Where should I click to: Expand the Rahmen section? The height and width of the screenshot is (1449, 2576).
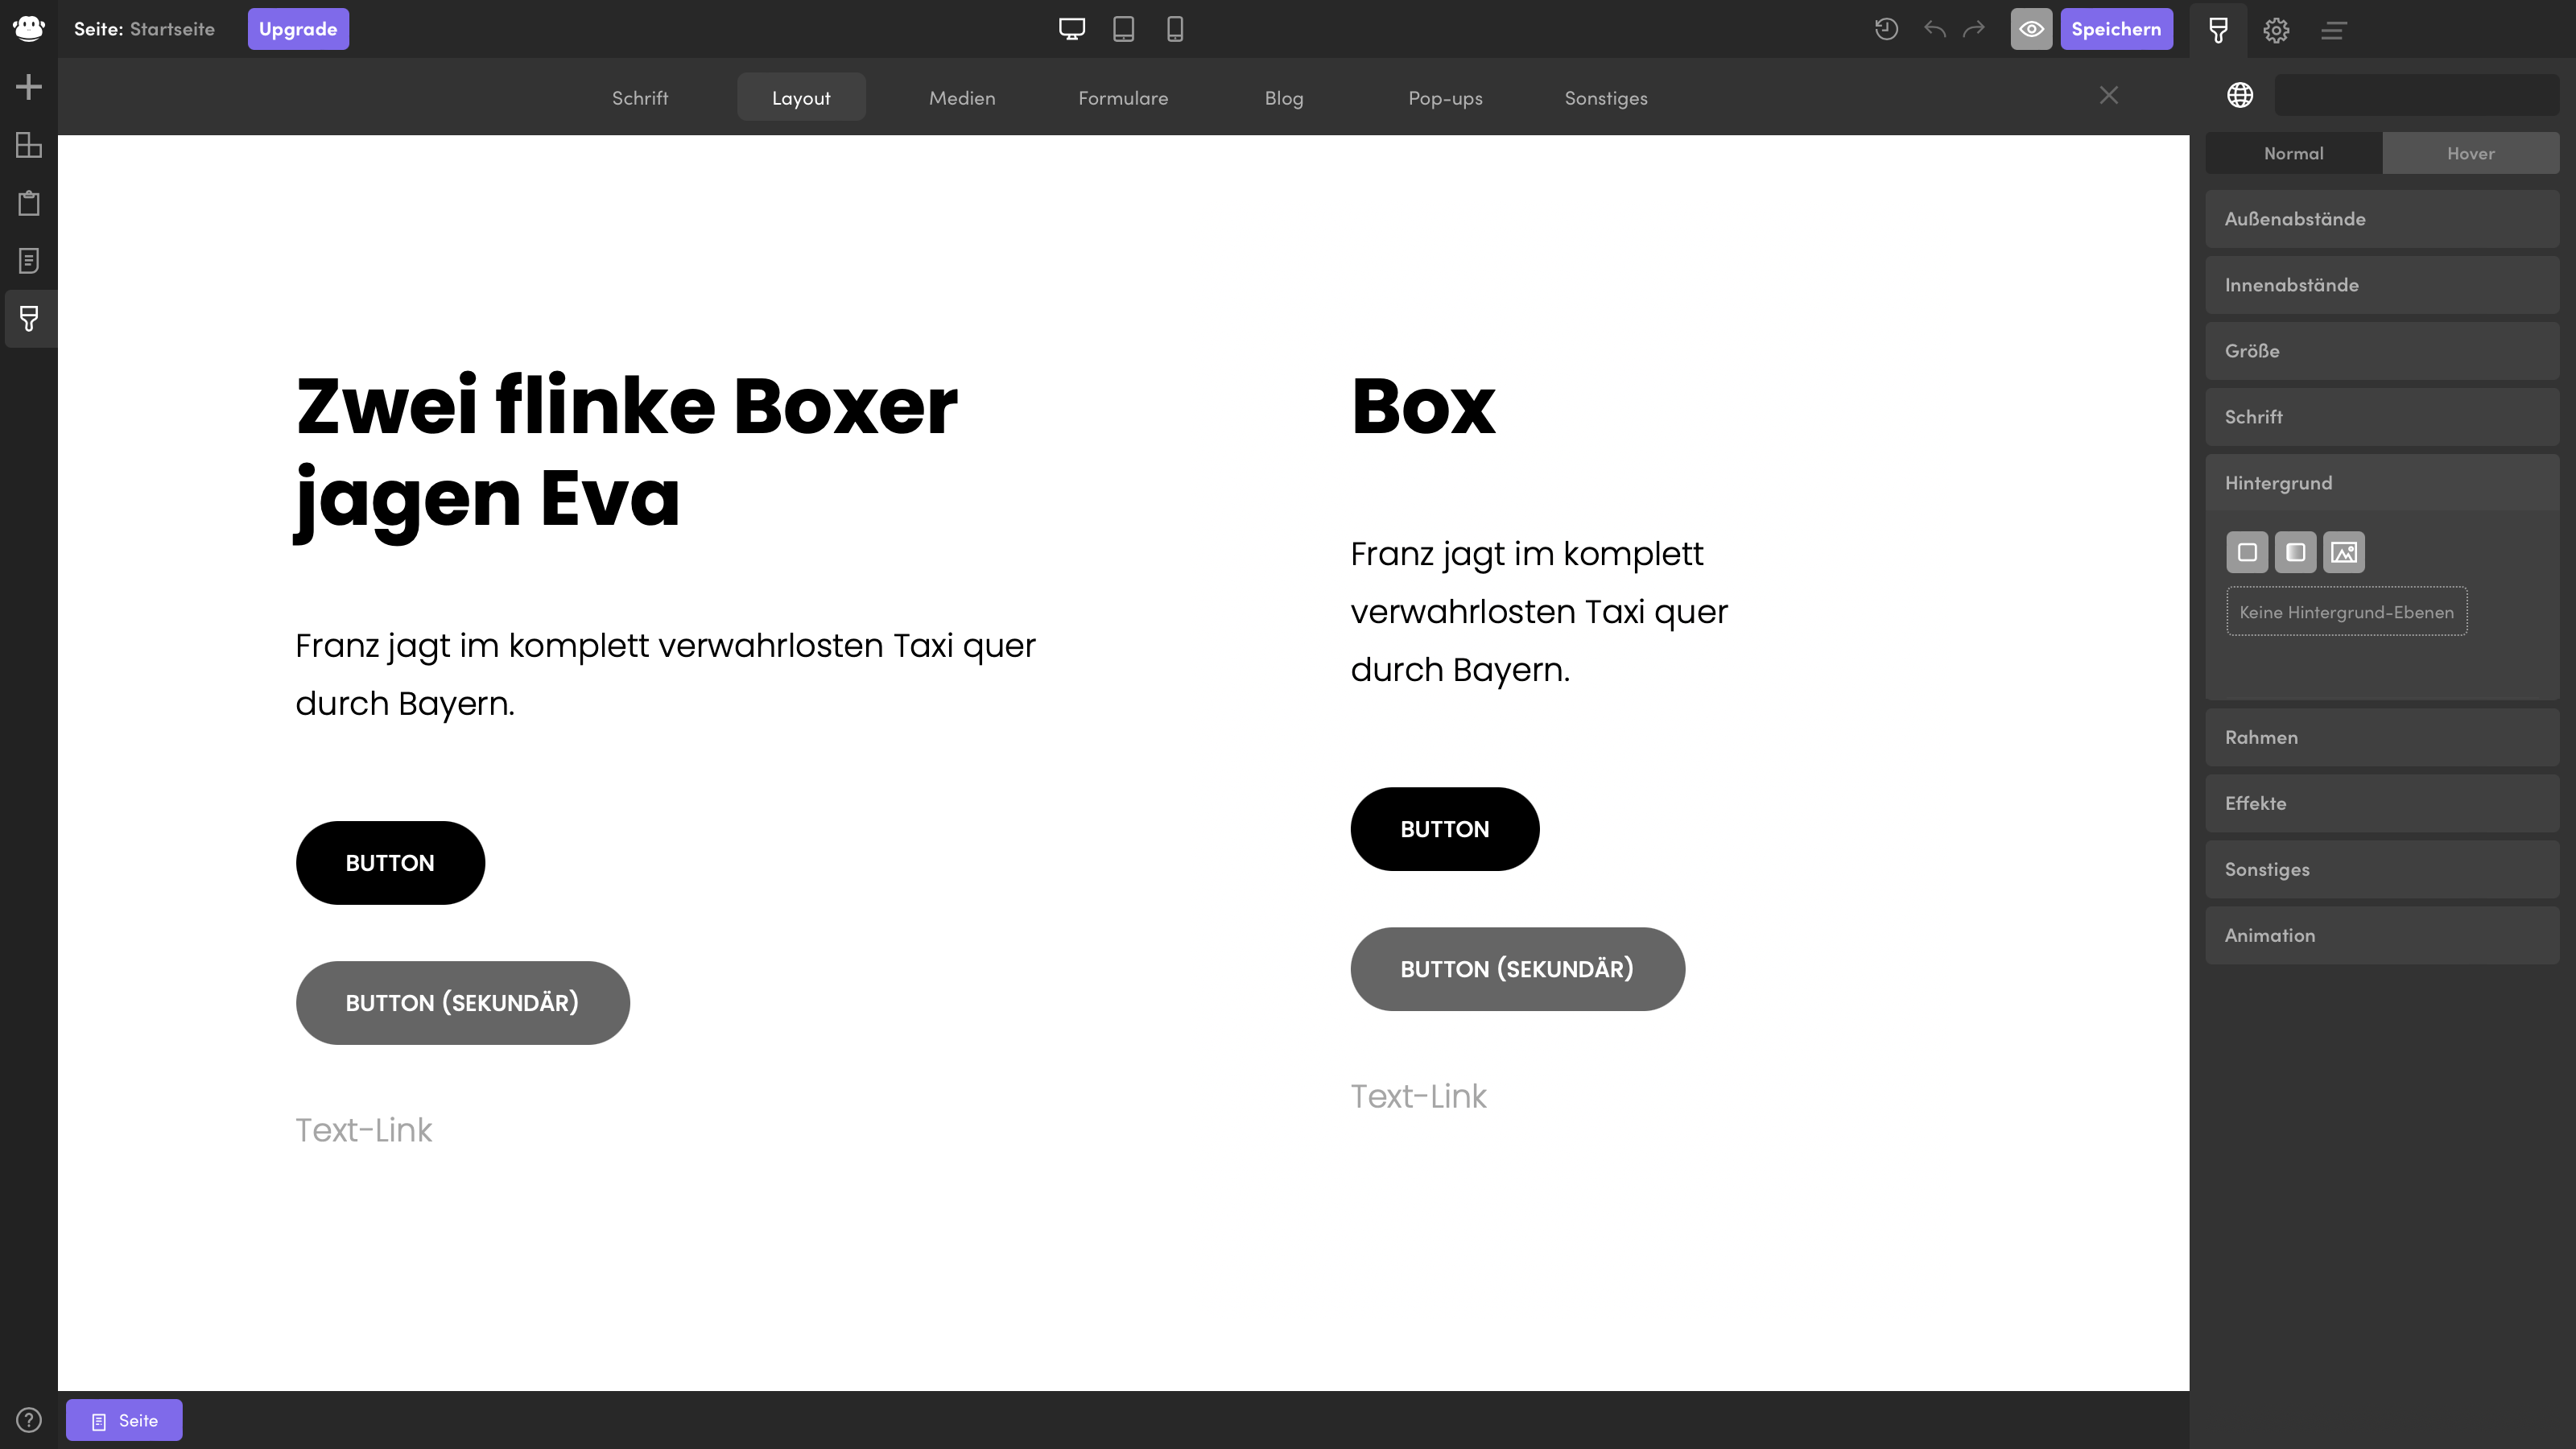2382,737
